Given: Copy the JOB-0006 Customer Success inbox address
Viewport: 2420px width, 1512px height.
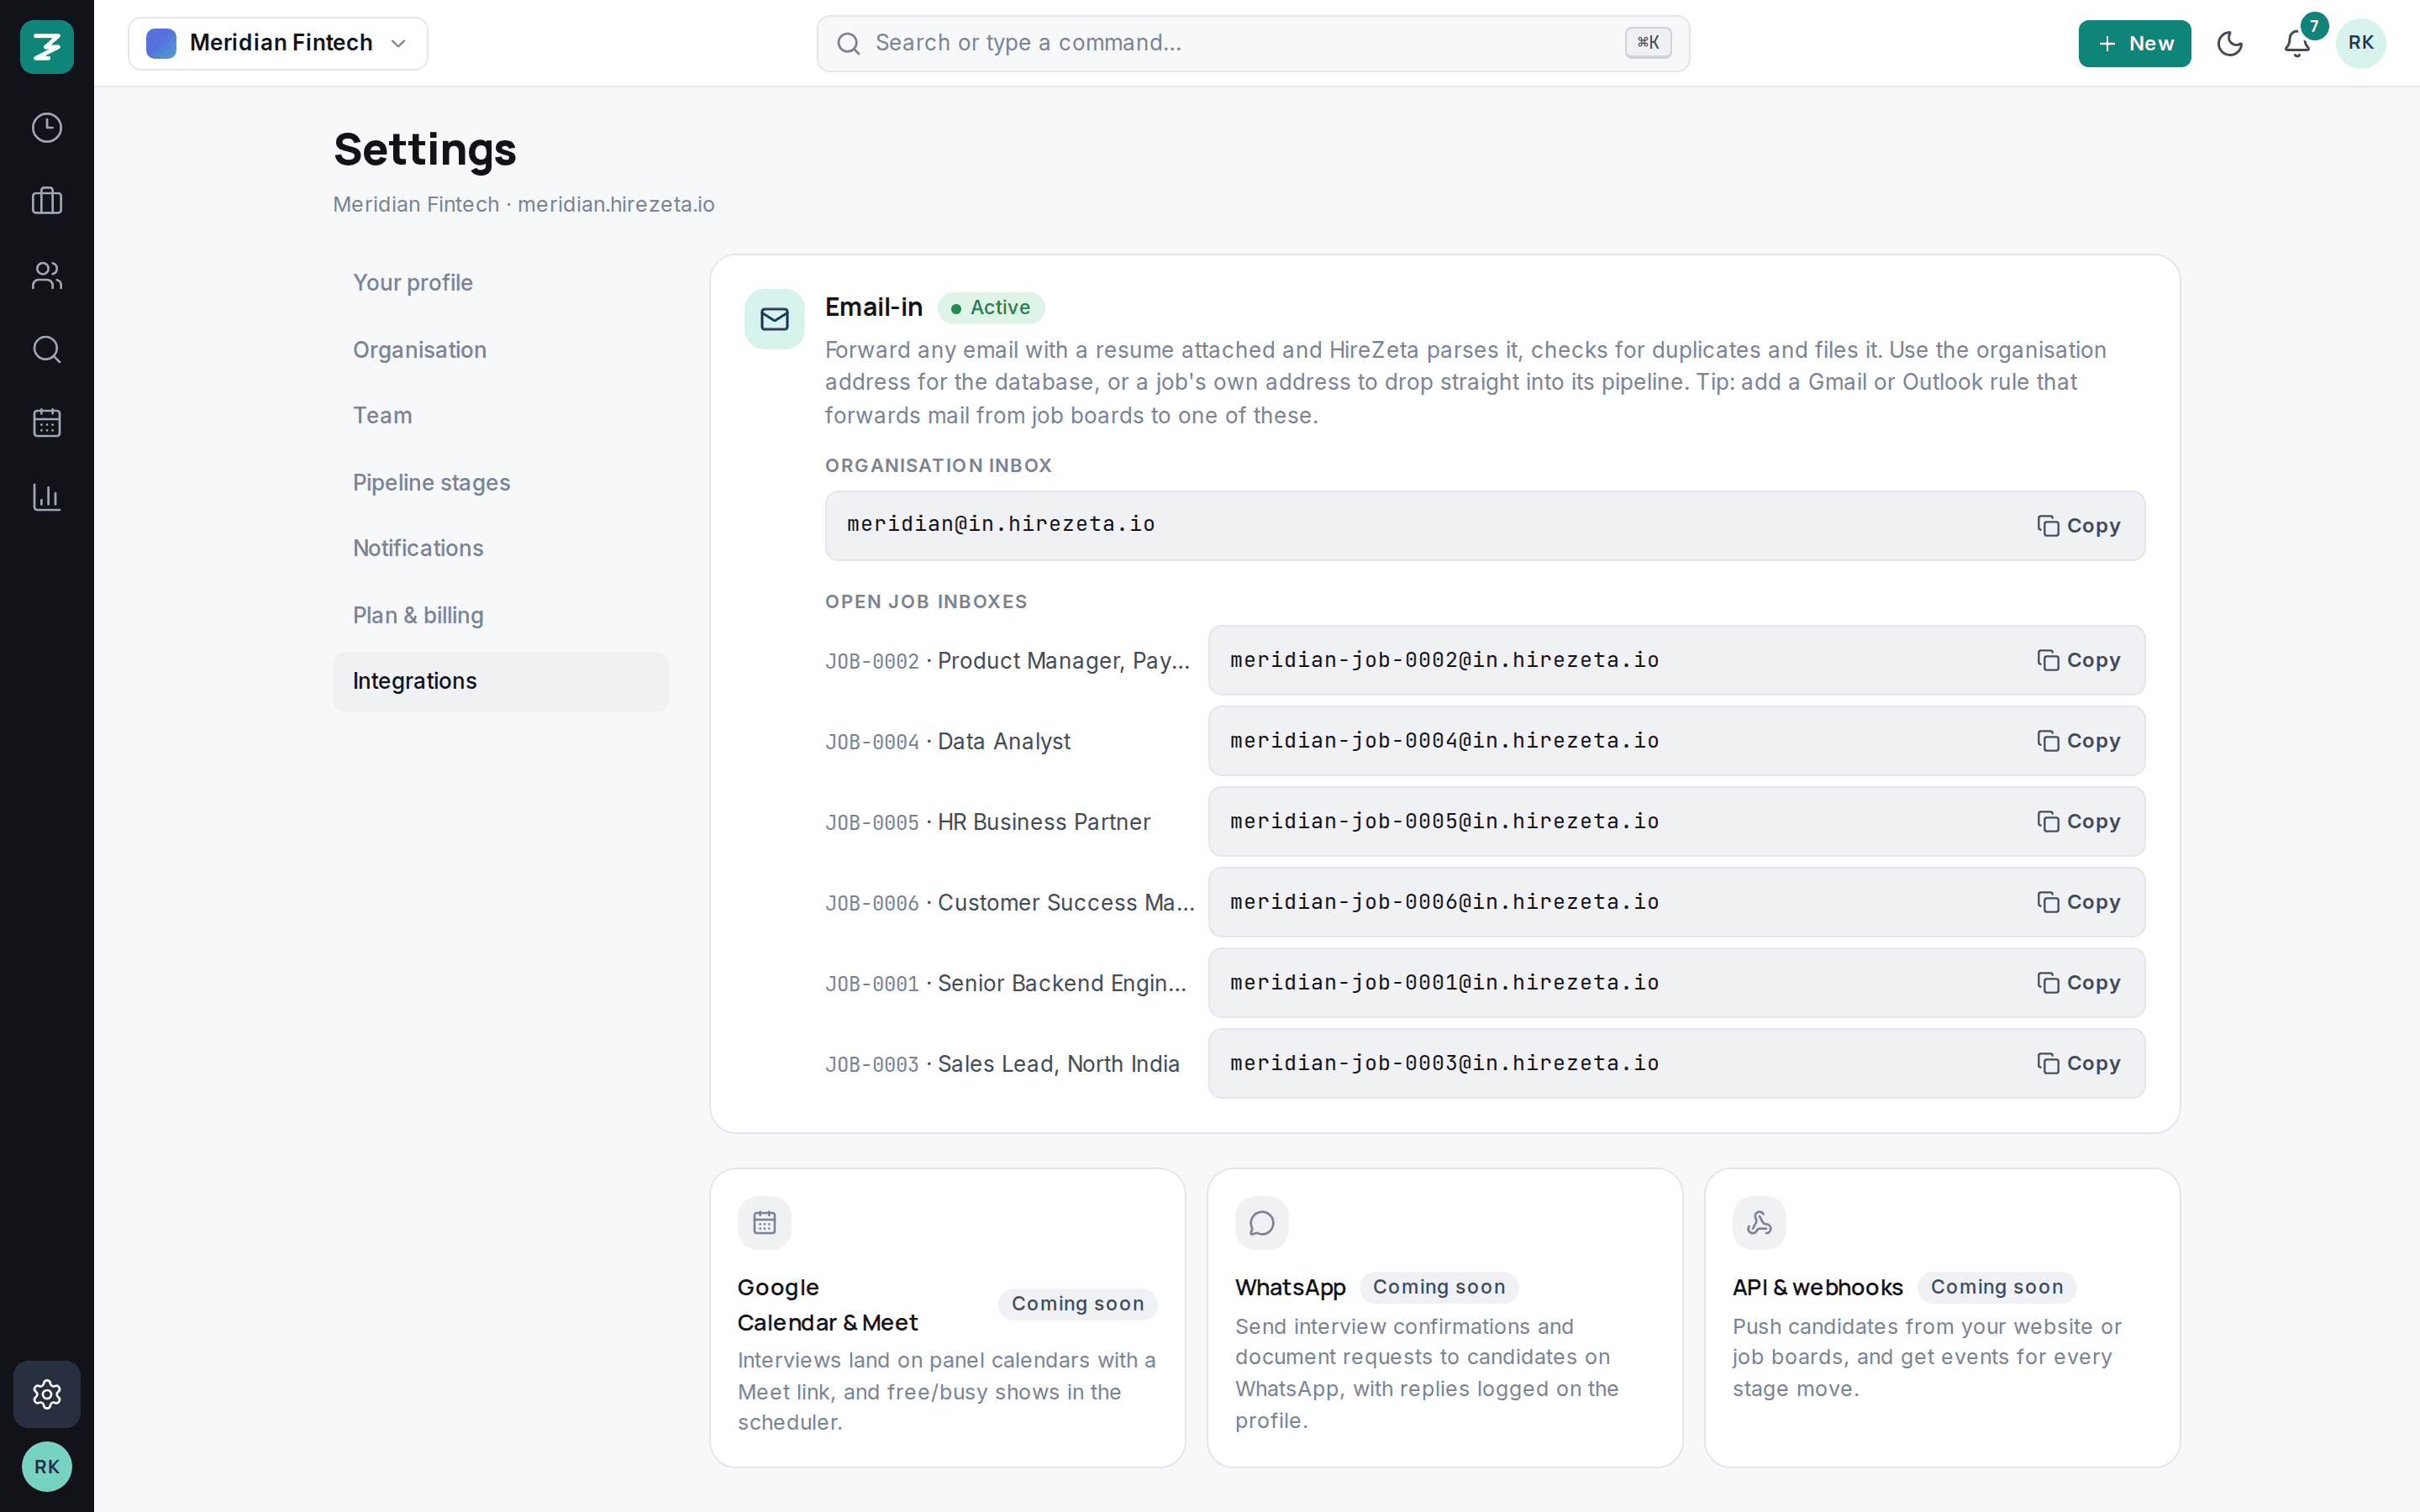Looking at the screenshot, I should point(2078,902).
